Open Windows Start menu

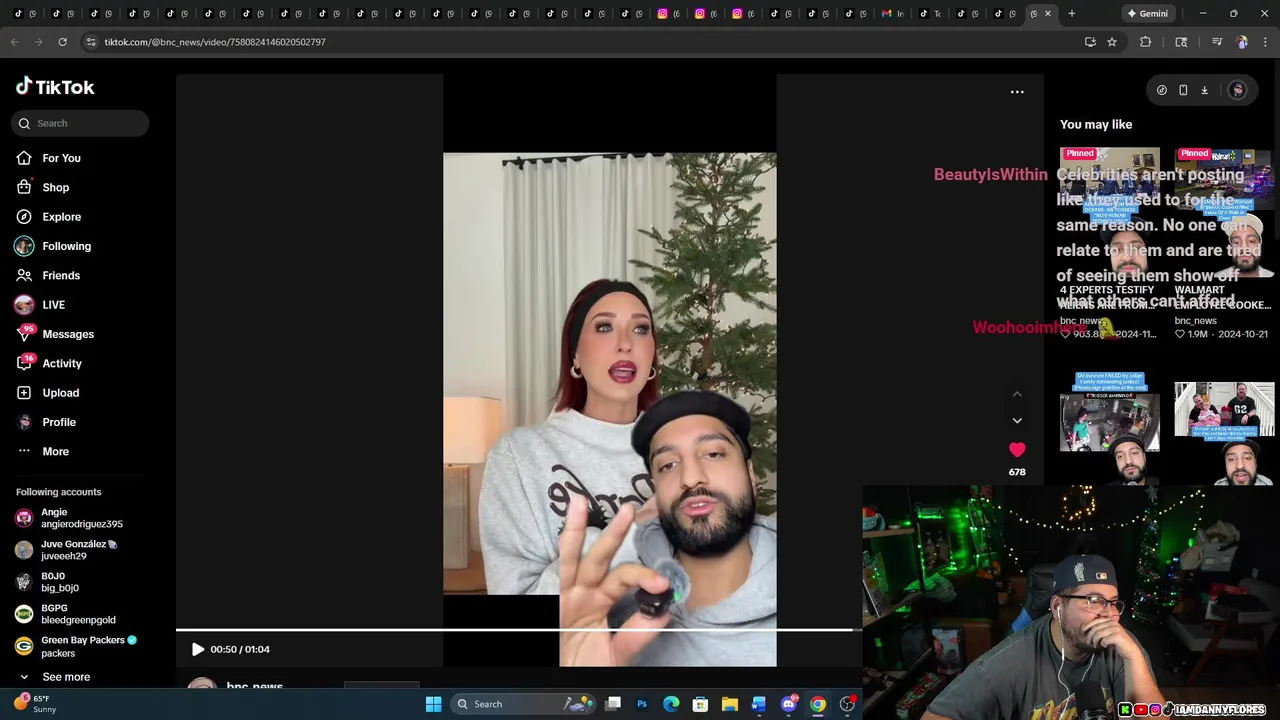(433, 704)
